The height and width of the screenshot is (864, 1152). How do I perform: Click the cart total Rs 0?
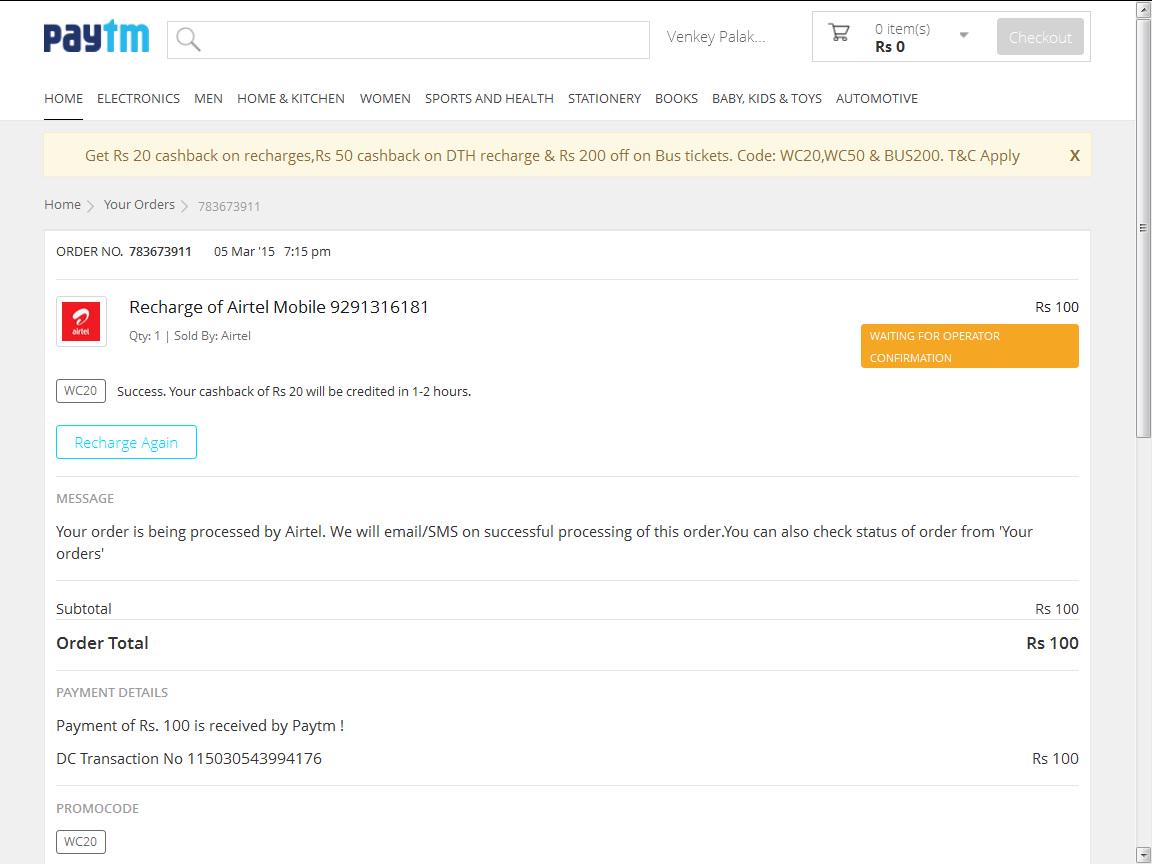click(890, 47)
